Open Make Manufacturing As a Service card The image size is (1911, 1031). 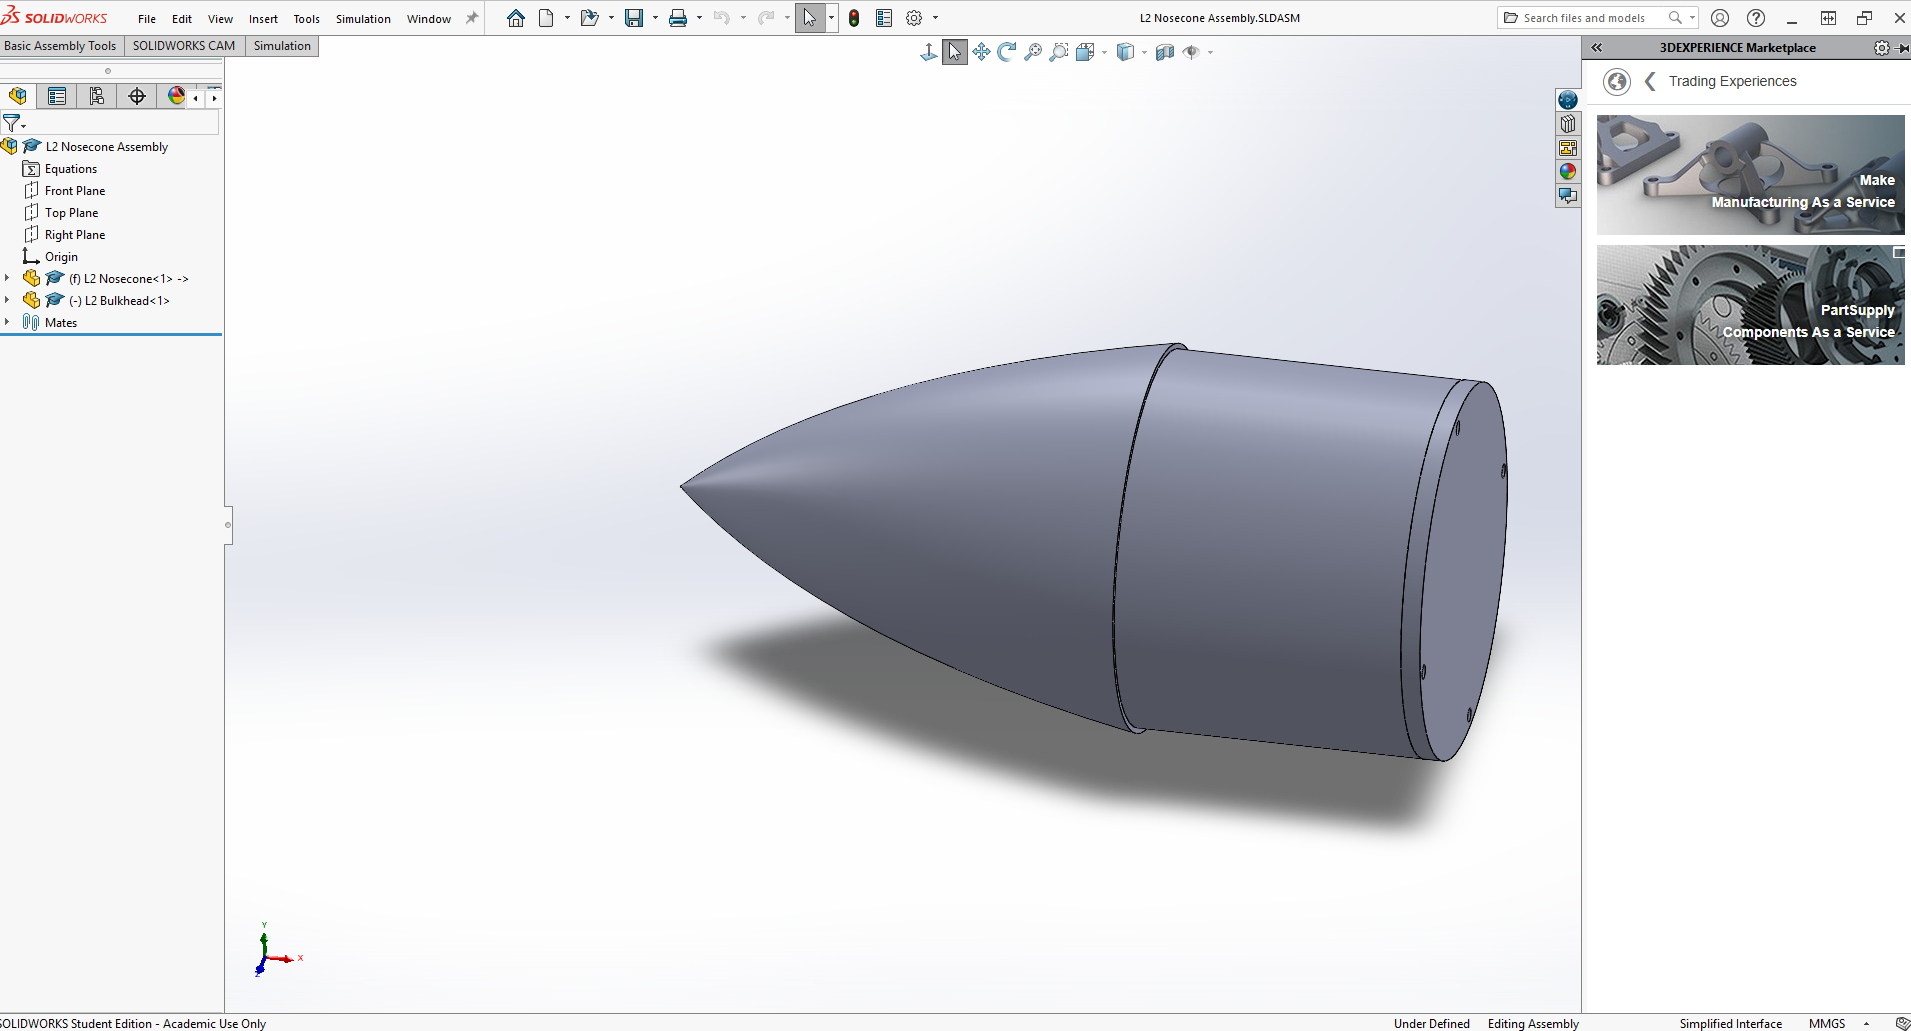(x=1750, y=175)
